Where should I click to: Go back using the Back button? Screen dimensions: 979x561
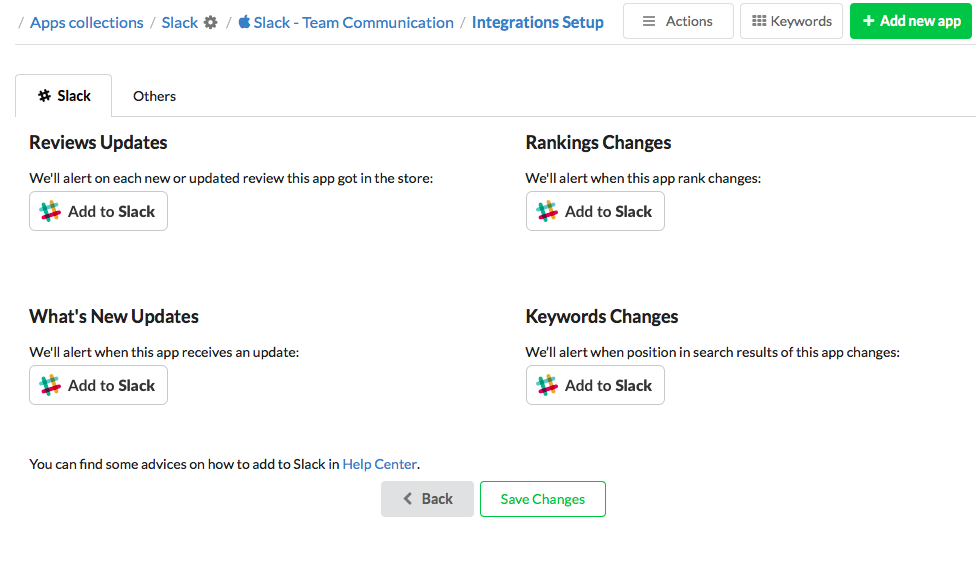(427, 499)
